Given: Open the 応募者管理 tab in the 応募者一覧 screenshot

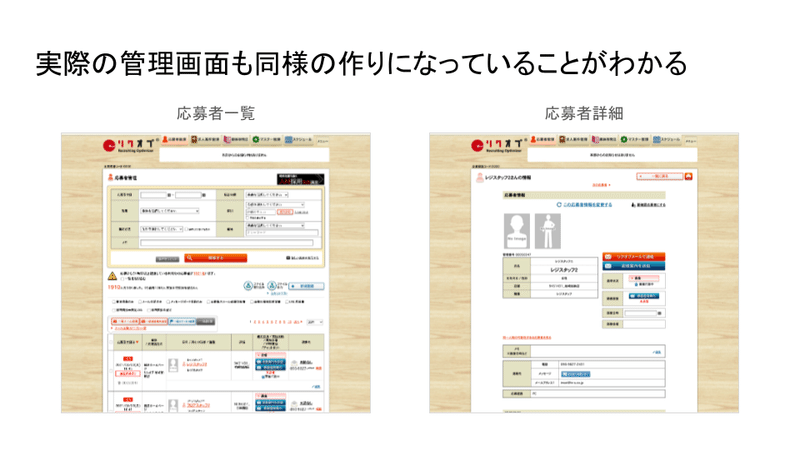Looking at the screenshot, I should point(175,139).
